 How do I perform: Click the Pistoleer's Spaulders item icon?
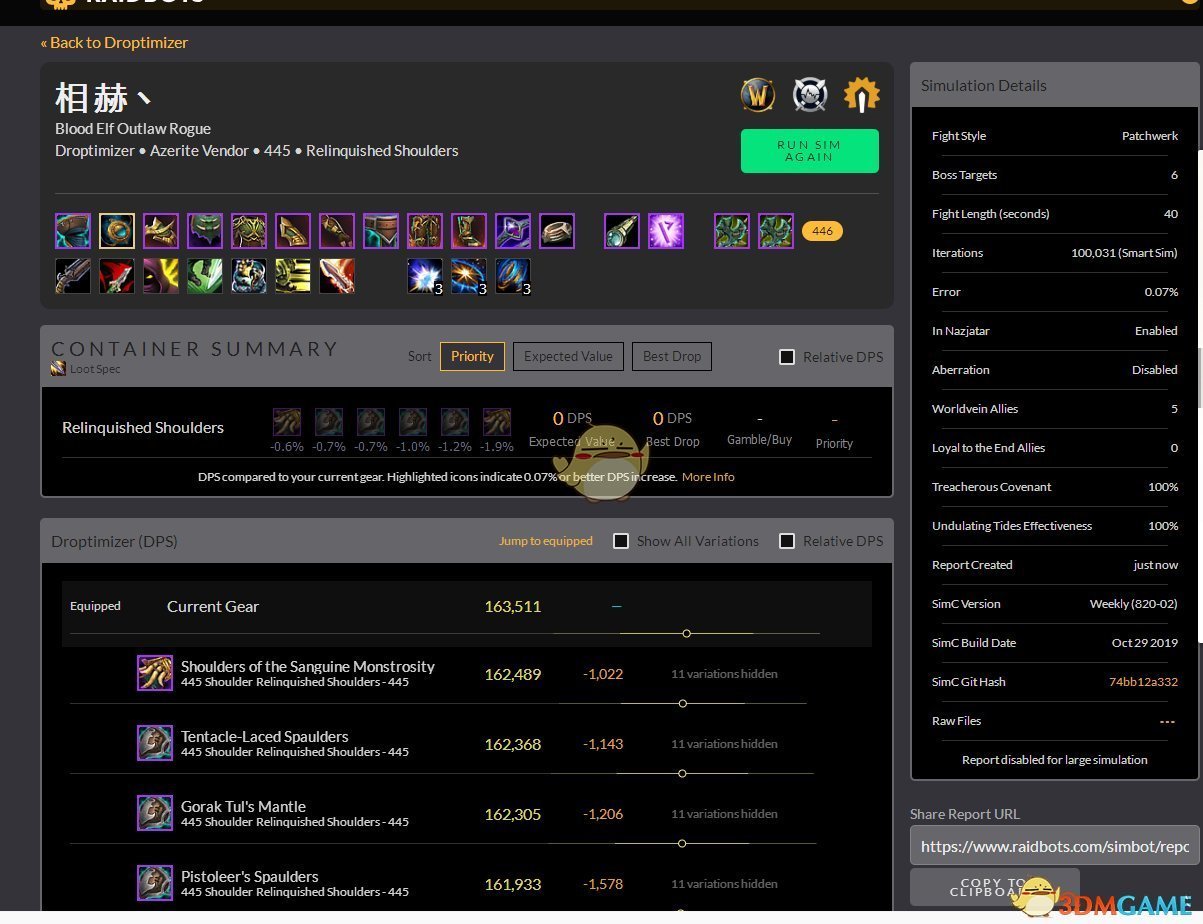pos(155,883)
